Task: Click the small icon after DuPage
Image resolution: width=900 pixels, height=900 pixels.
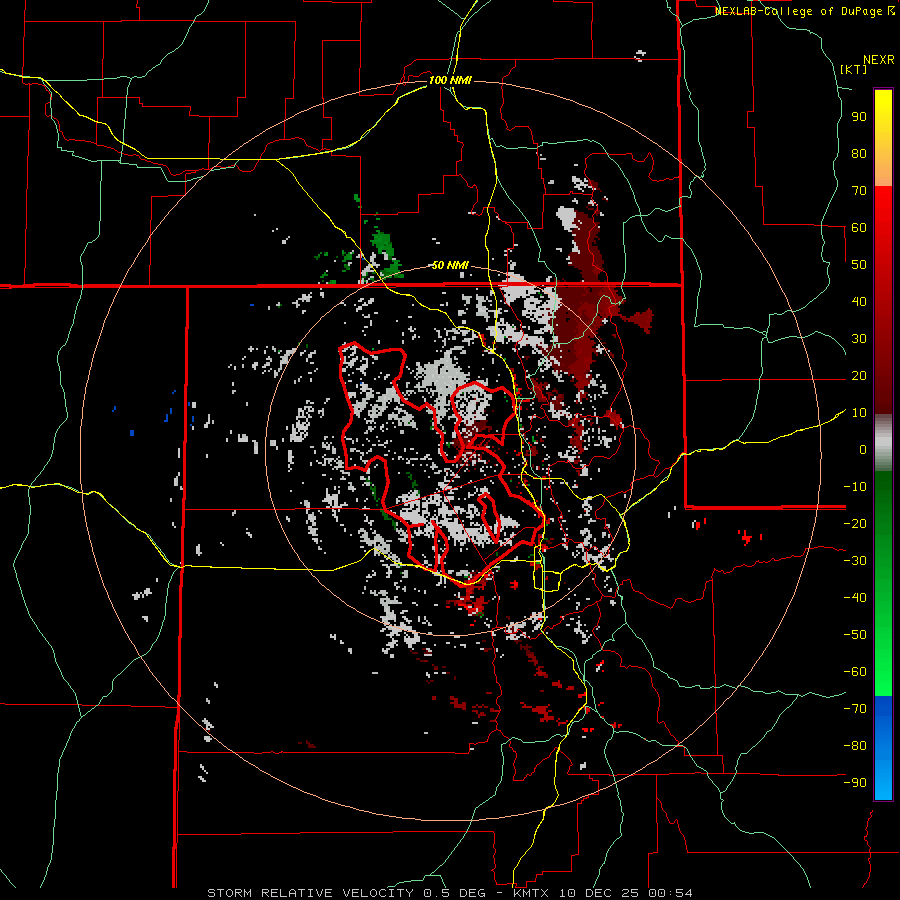Action: pos(890,11)
